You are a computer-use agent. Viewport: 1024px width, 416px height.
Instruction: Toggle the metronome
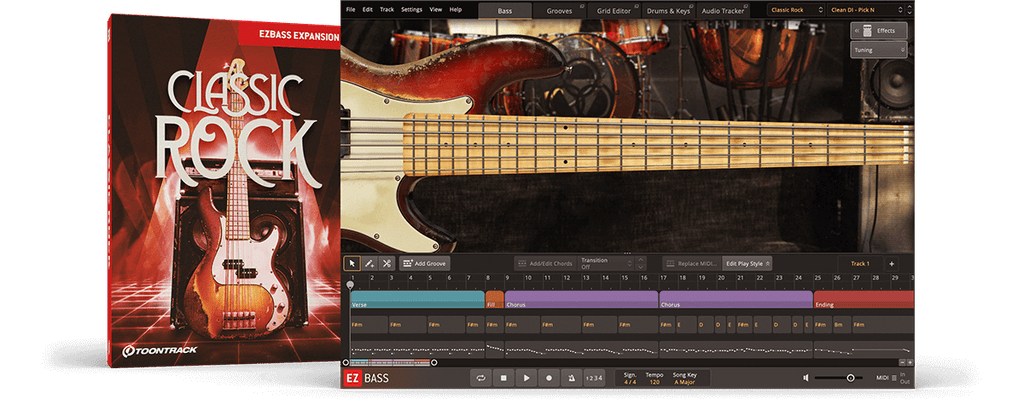571,377
